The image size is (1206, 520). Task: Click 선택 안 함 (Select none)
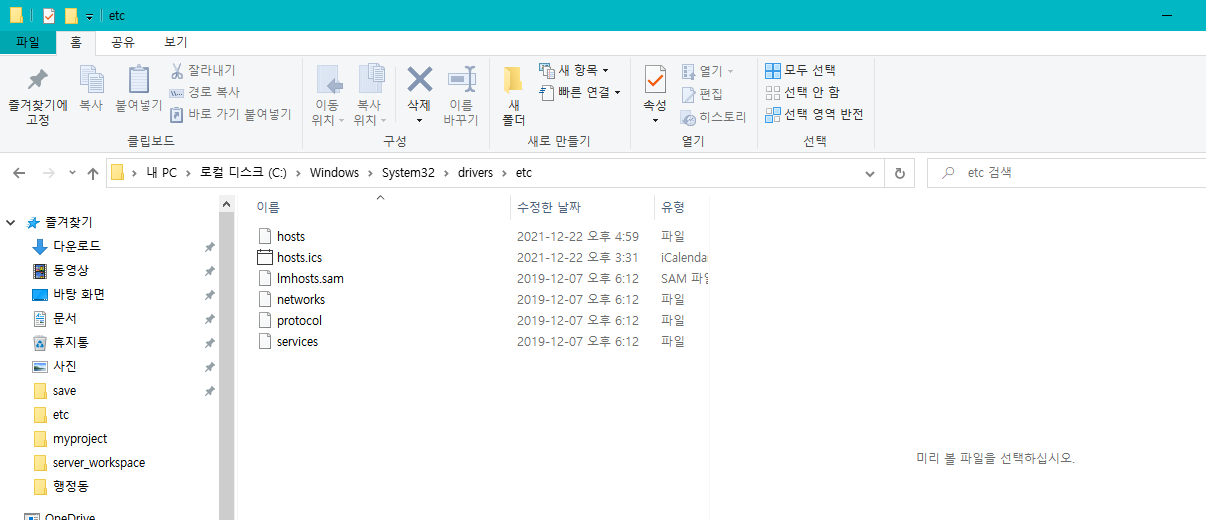click(x=802, y=92)
